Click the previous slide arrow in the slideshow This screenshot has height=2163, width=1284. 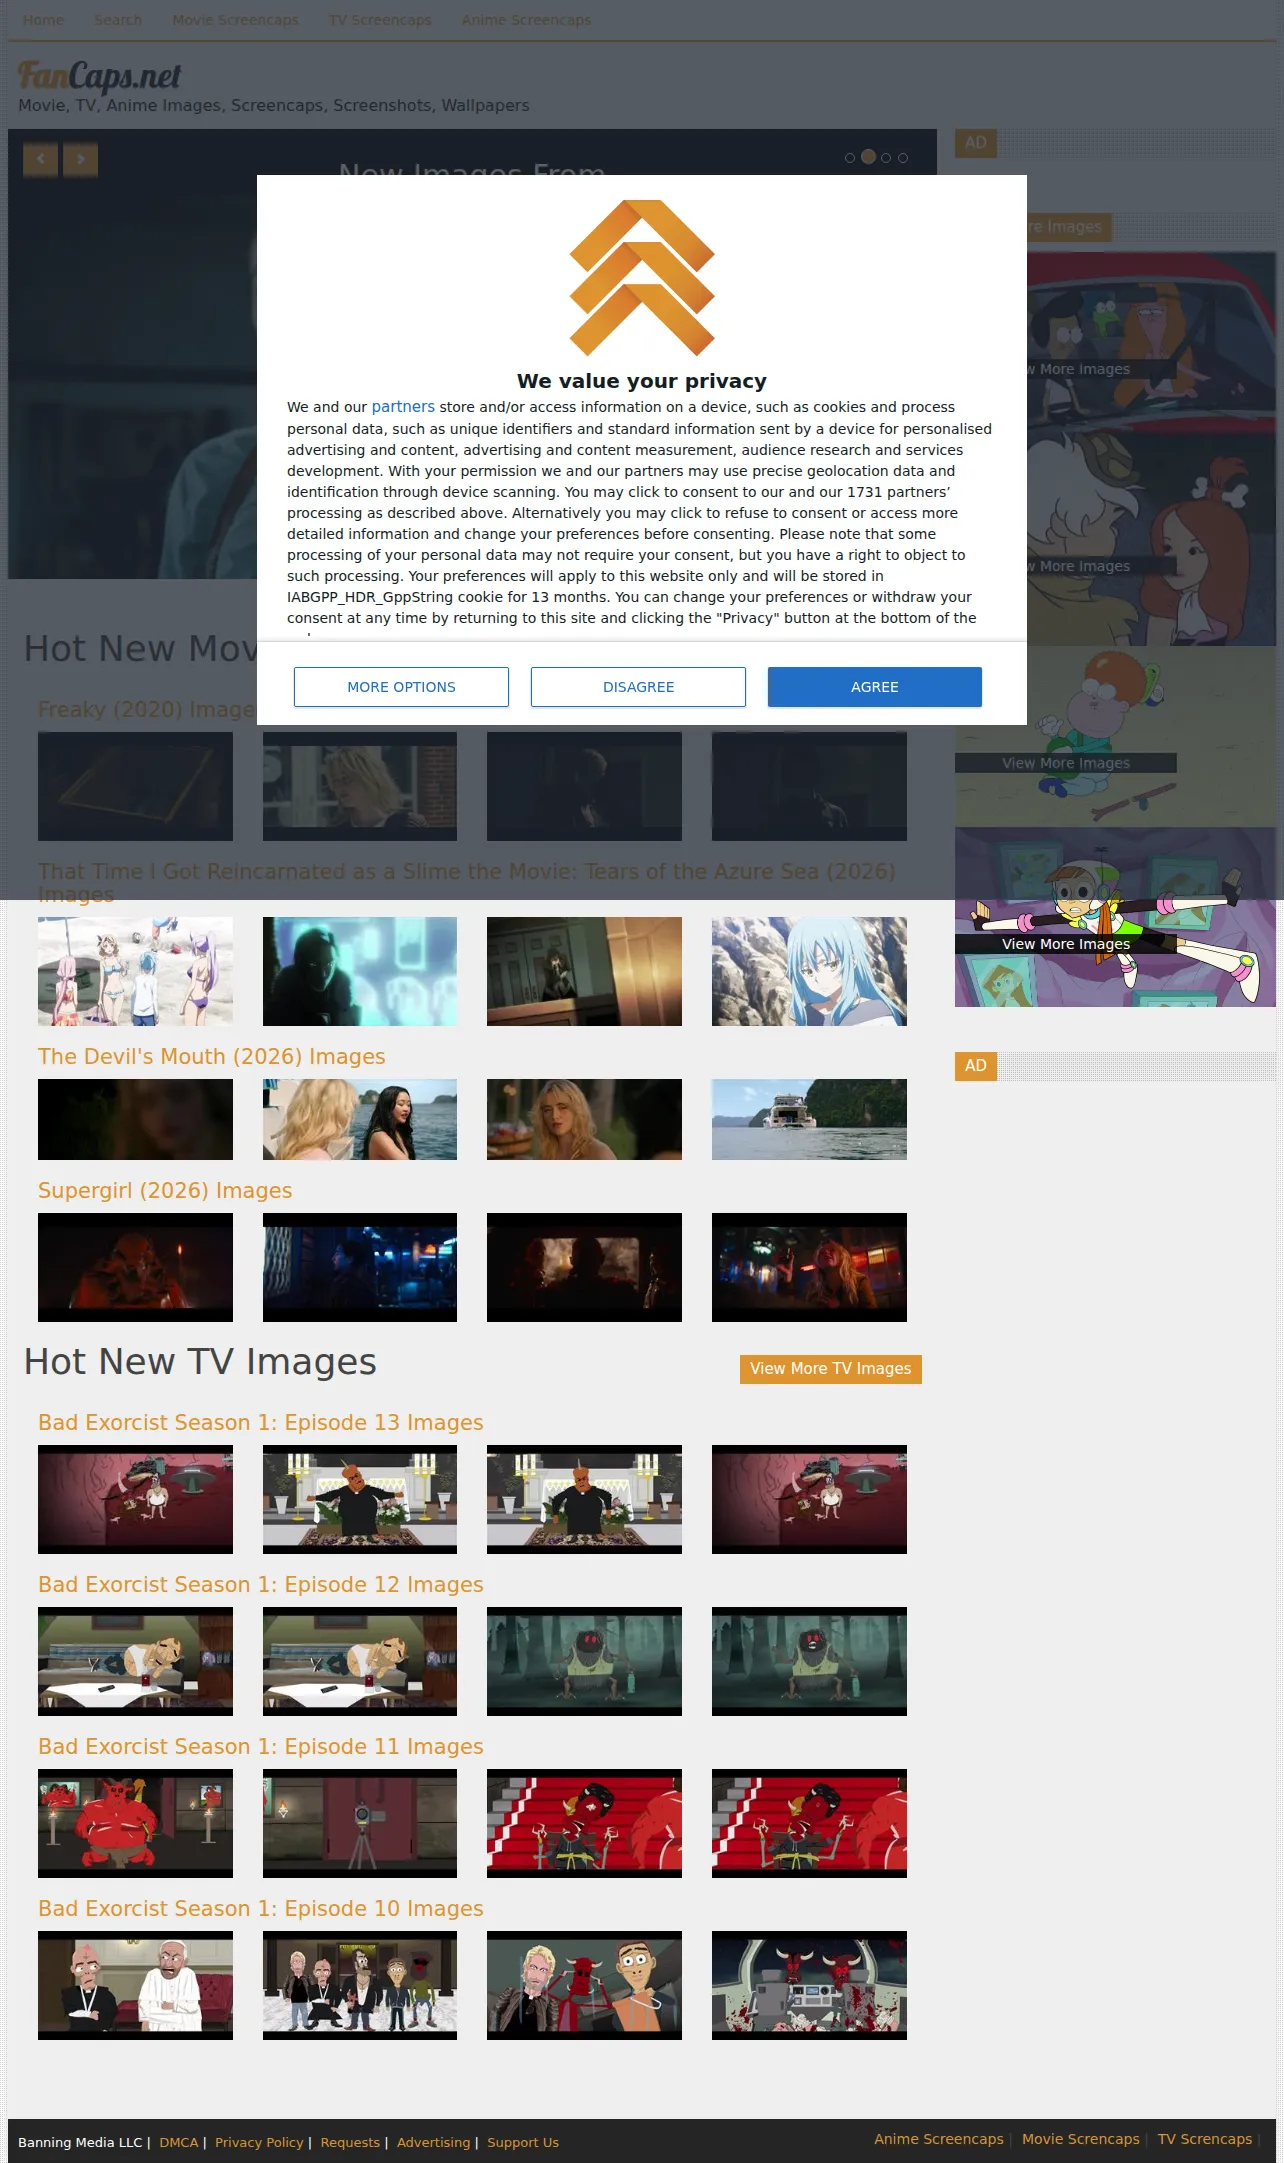click(41, 159)
